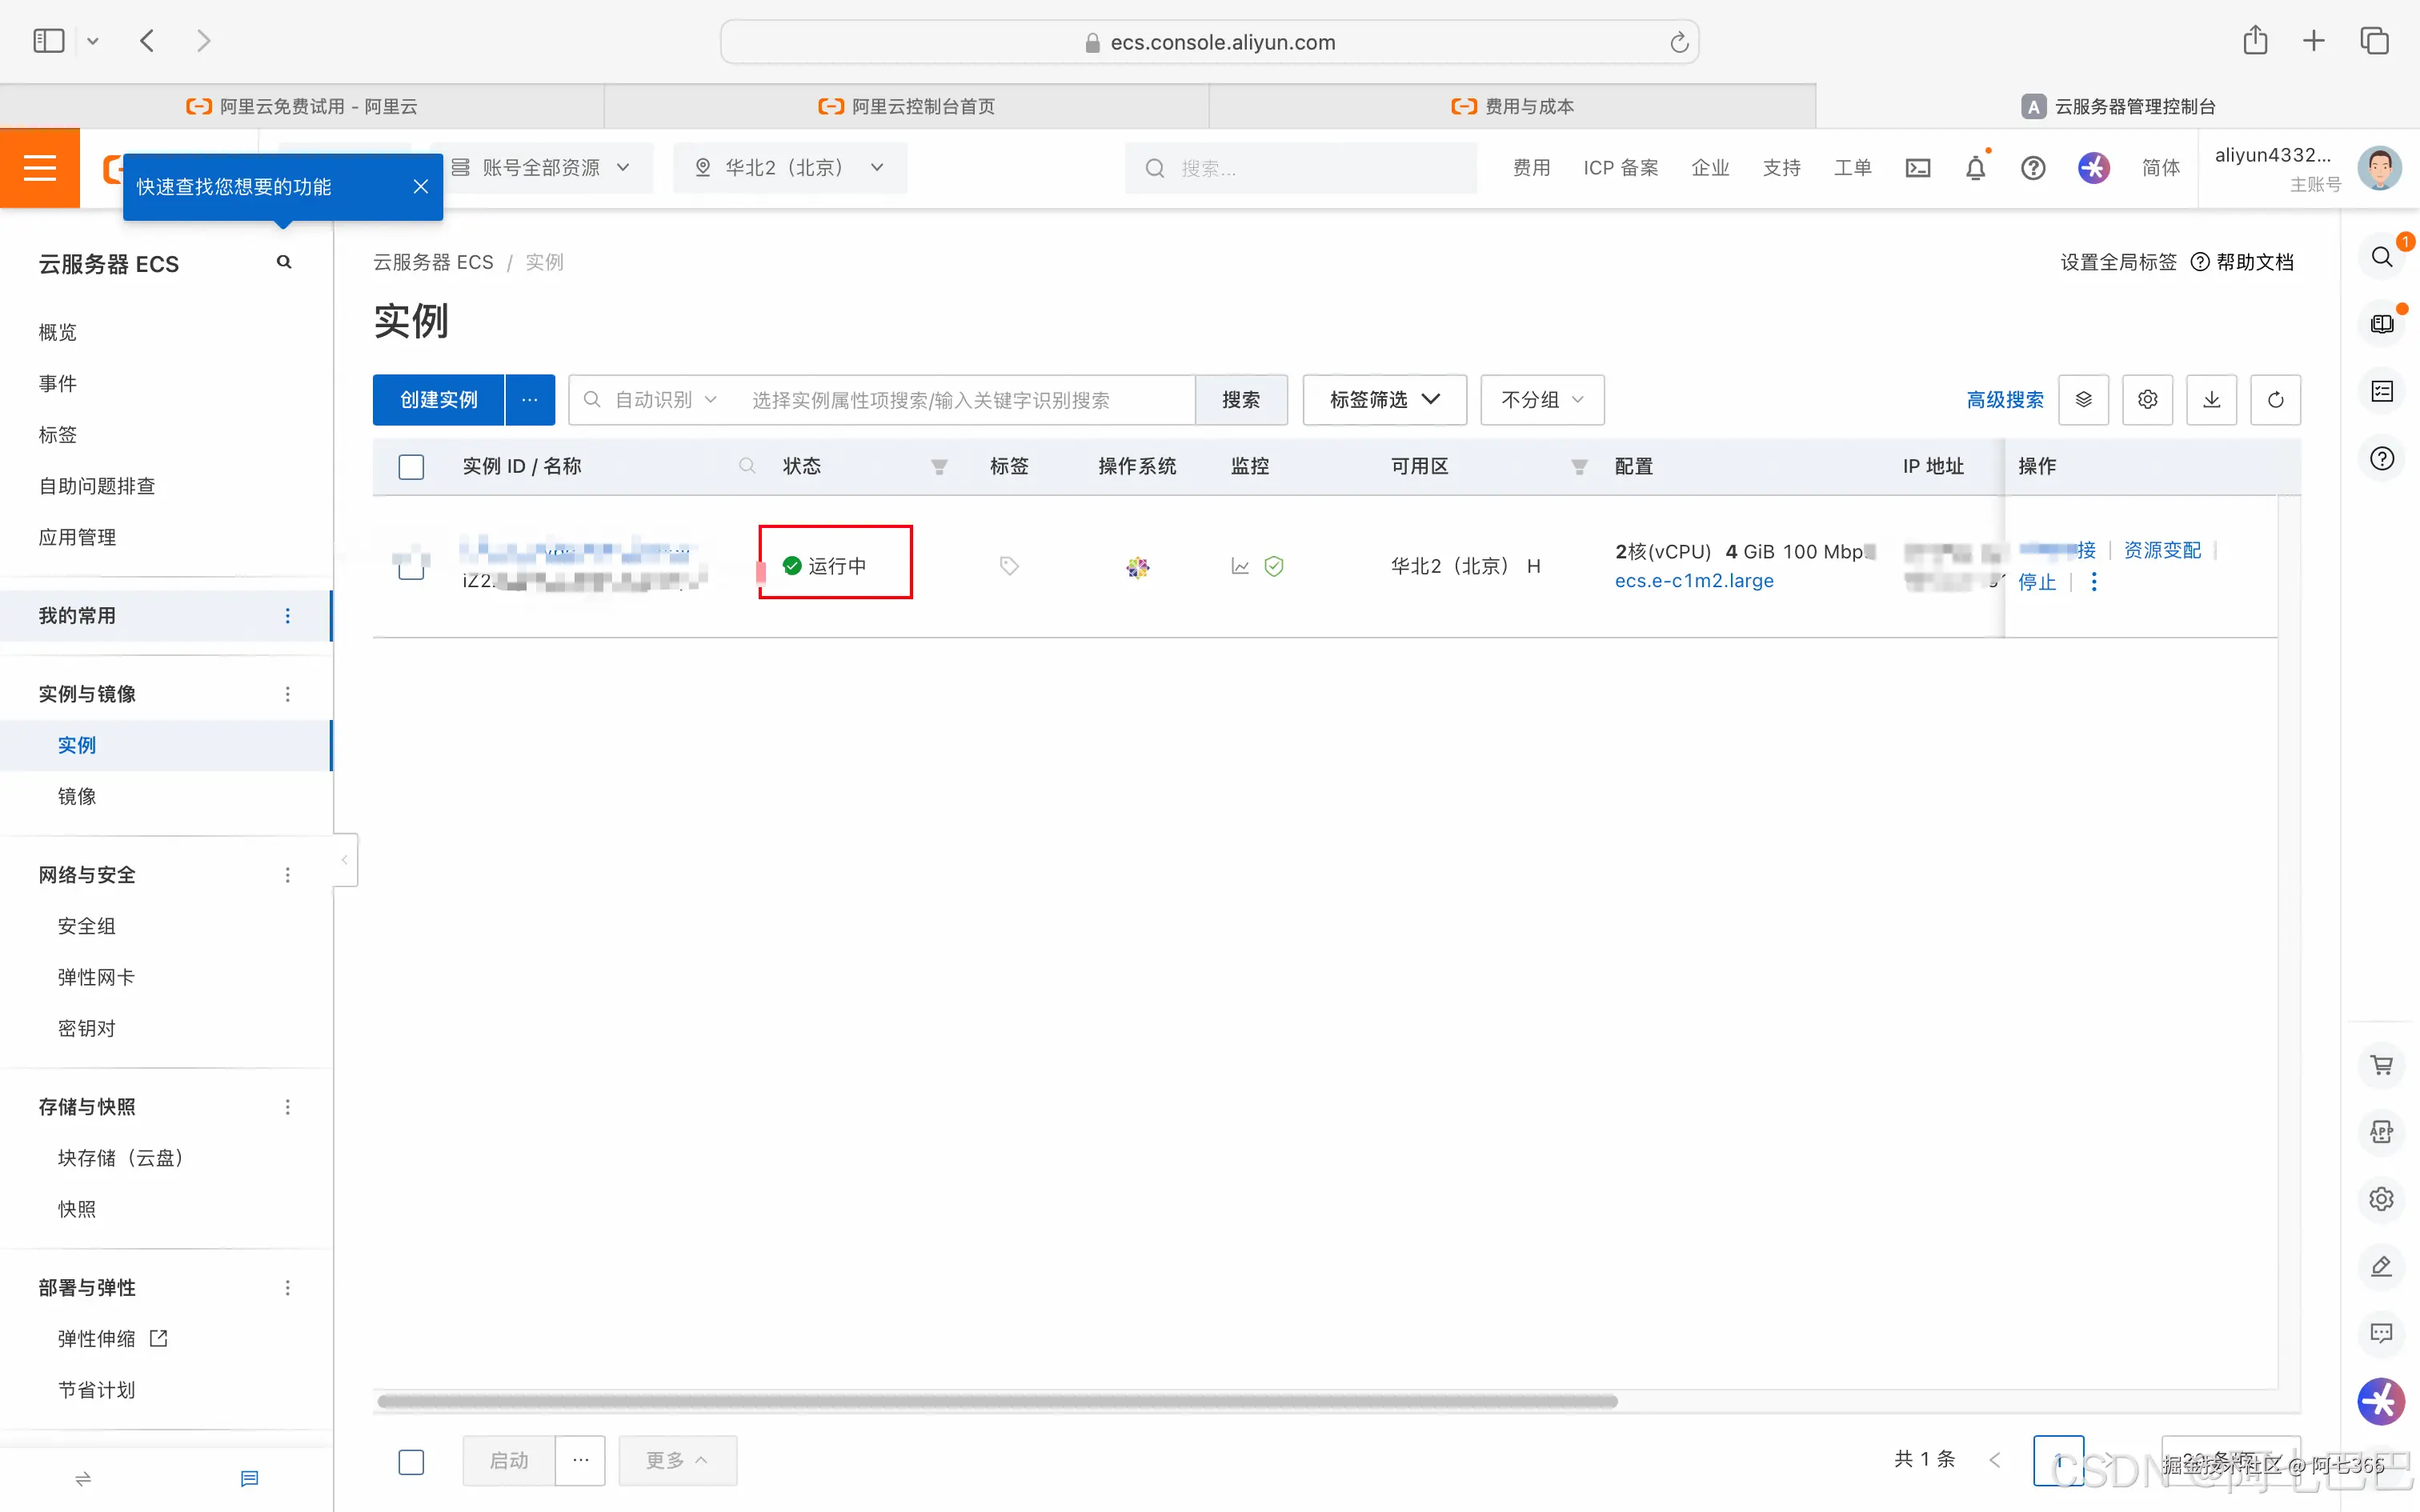
Task: Click inside the instance search input field
Action: (965, 399)
